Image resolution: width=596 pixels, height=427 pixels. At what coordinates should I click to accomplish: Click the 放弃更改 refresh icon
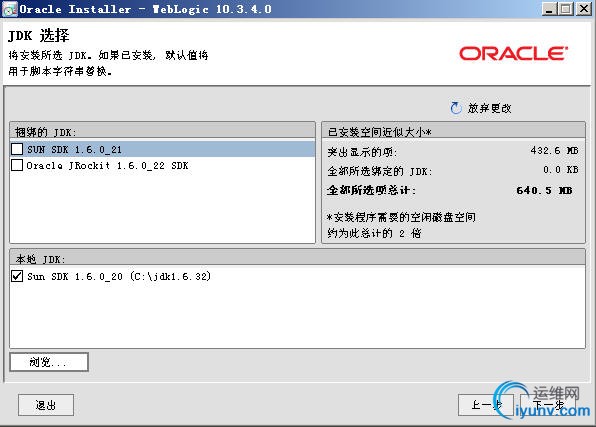[x=456, y=108]
